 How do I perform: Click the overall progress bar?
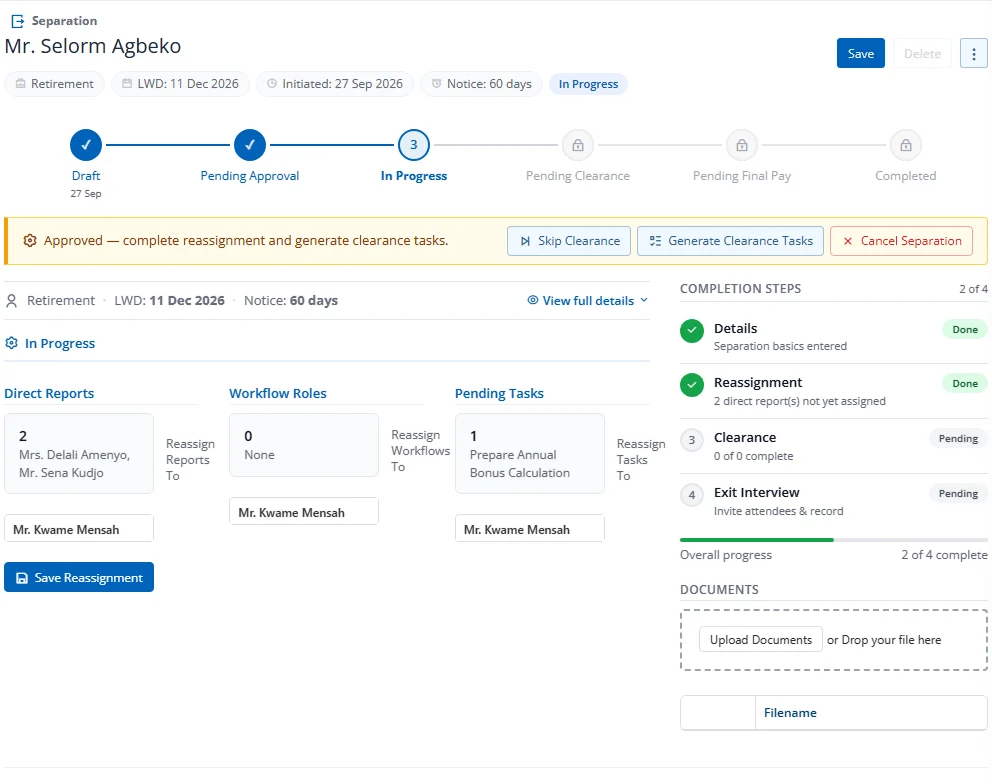pos(833,540)
